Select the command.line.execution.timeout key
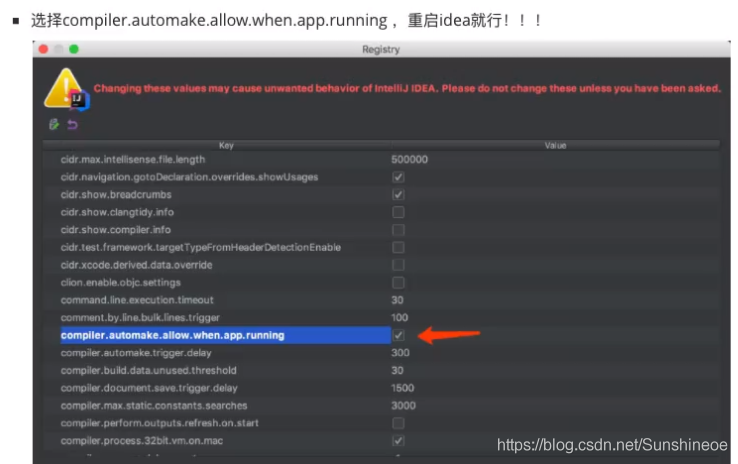The height and width of the screenshot is (464, 738). [x=137, y=300]
